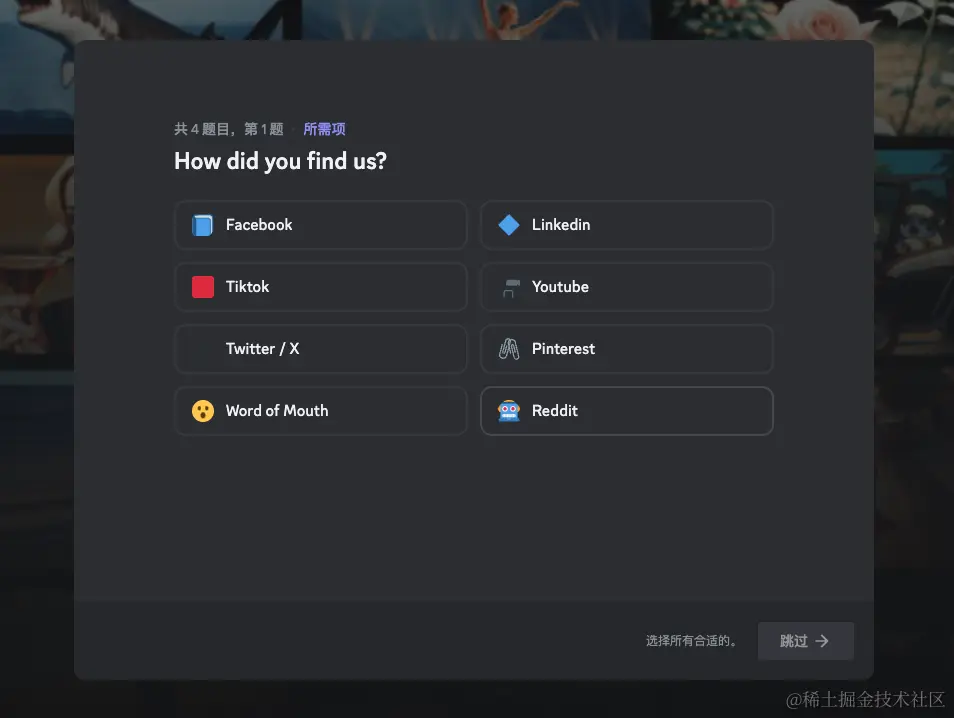Screen dimensions: 954x718
Task: Pick the Twitter / X option
Action: point(321,349)
